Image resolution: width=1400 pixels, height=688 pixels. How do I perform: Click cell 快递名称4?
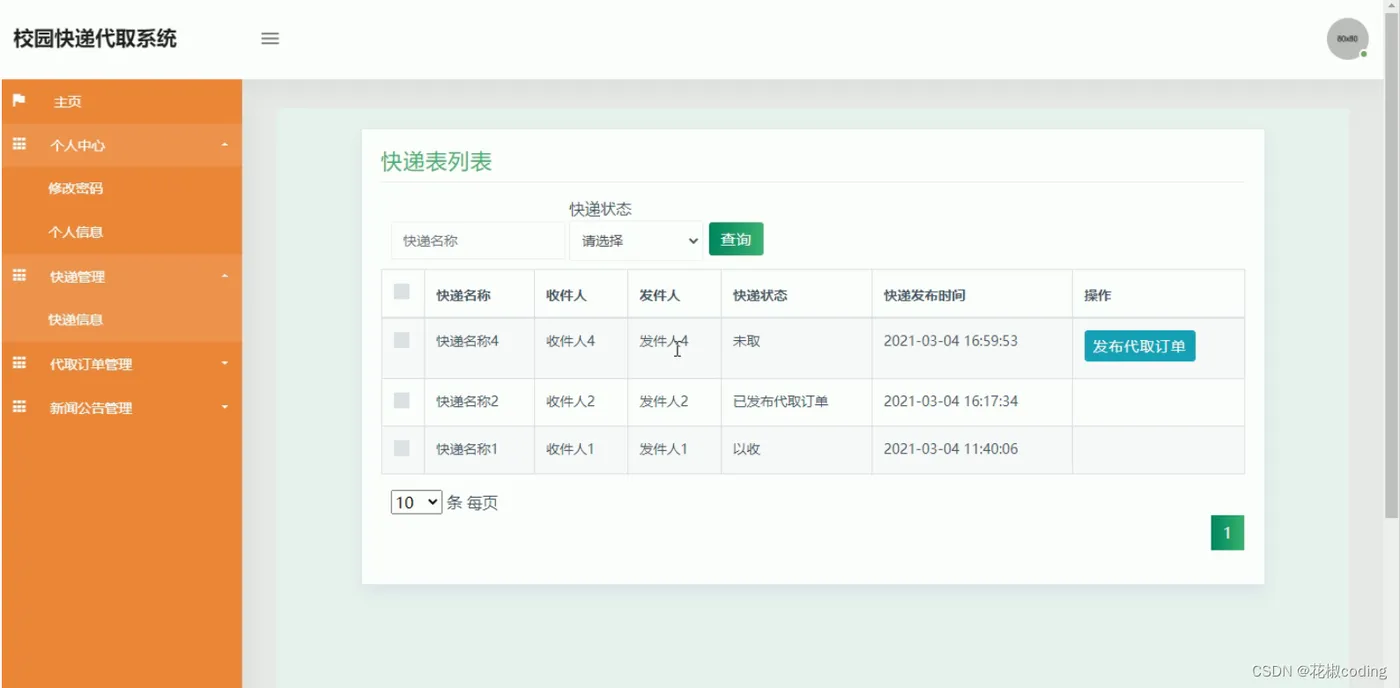467,341
